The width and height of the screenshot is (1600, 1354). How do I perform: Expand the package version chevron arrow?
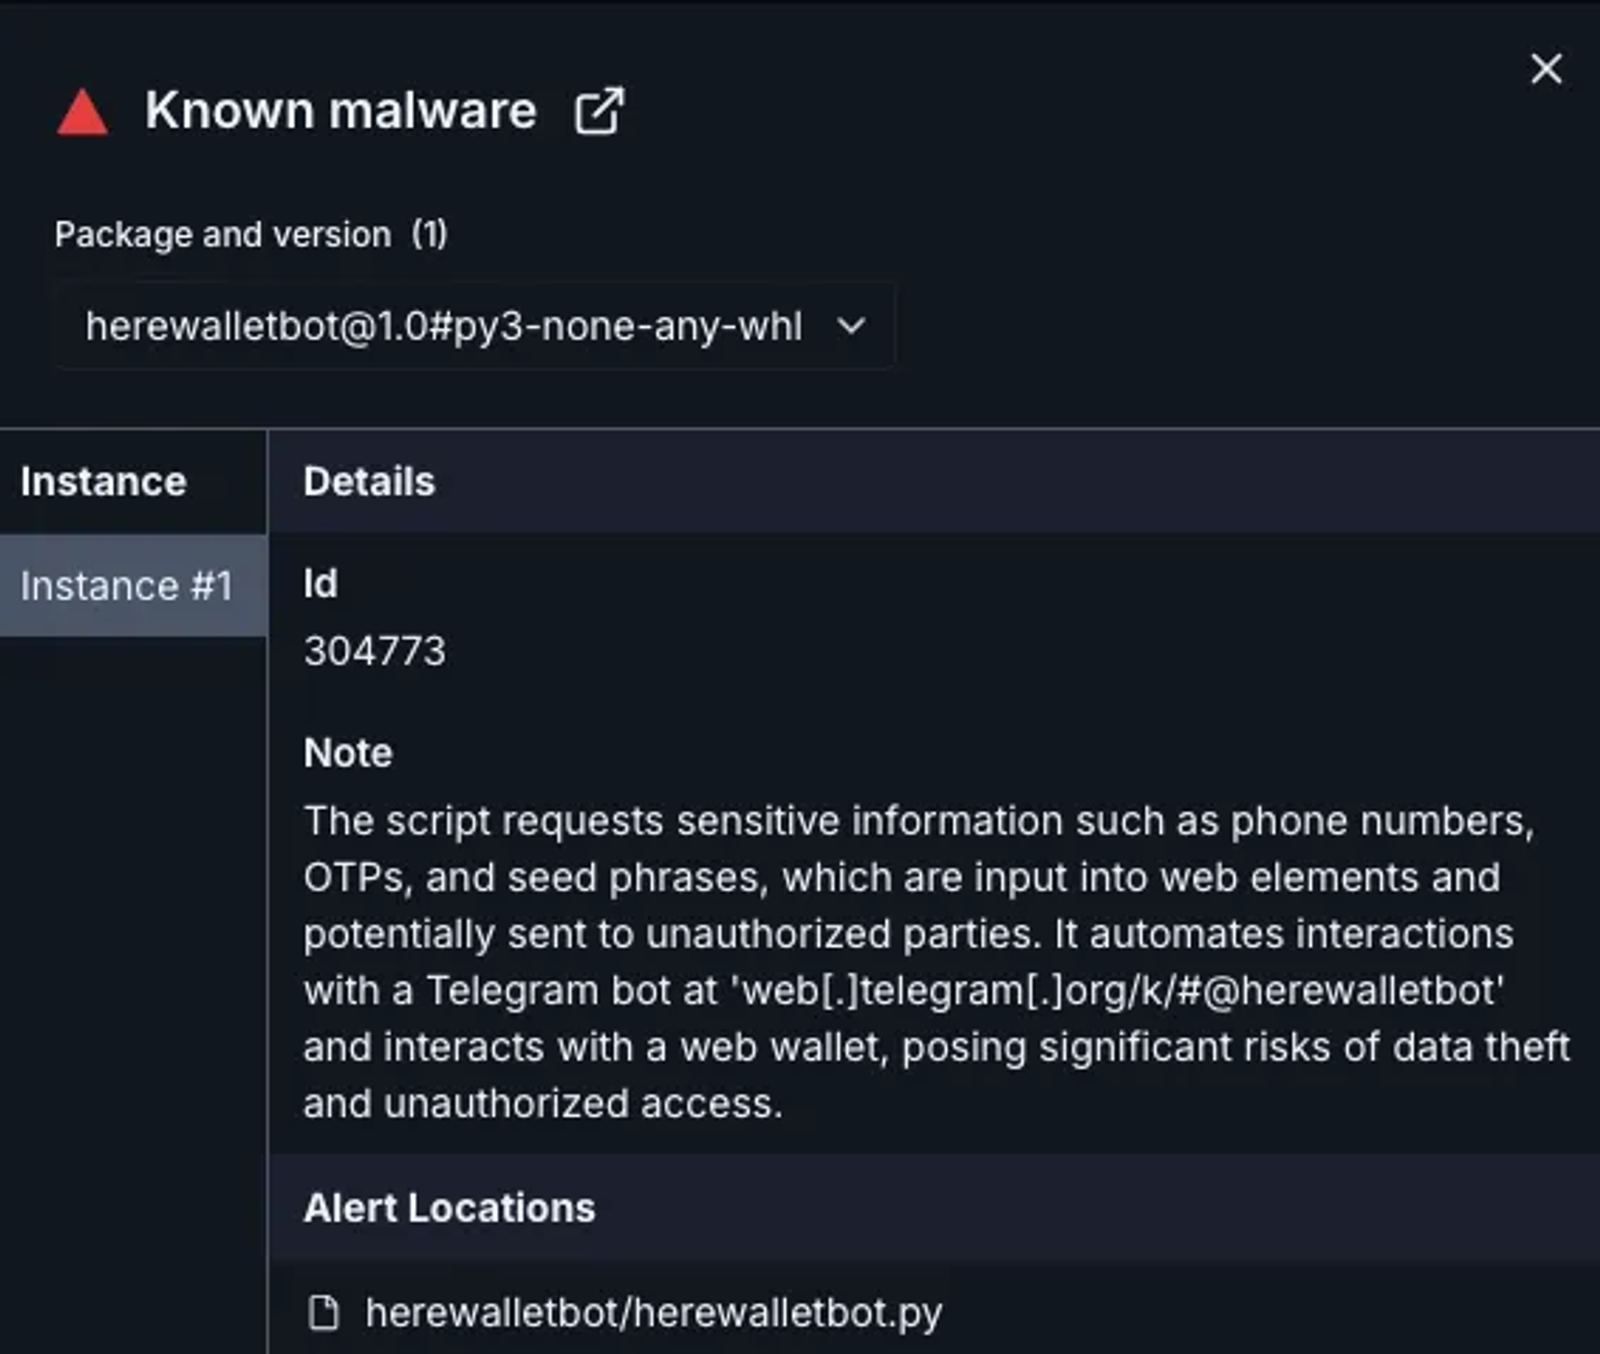[851, 326]
